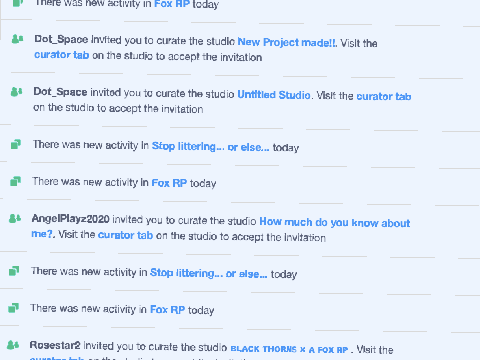Open first Stop littering... or else... link
This screenshot has height=360, width=480.
pos(210,147)
